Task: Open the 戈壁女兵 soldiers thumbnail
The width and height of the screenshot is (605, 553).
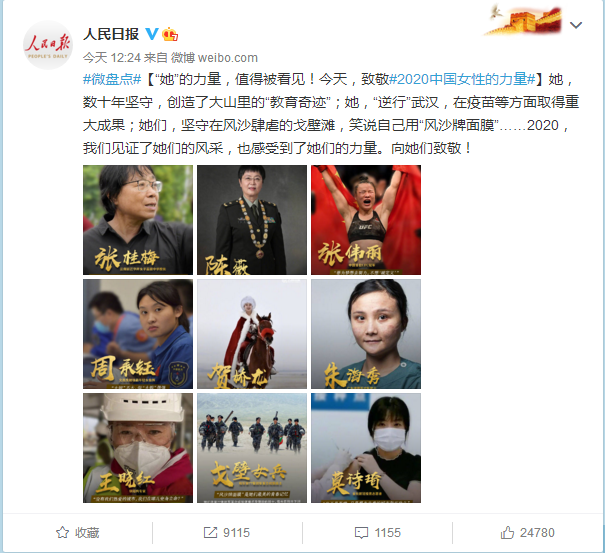Action: (x=252, y=448)
